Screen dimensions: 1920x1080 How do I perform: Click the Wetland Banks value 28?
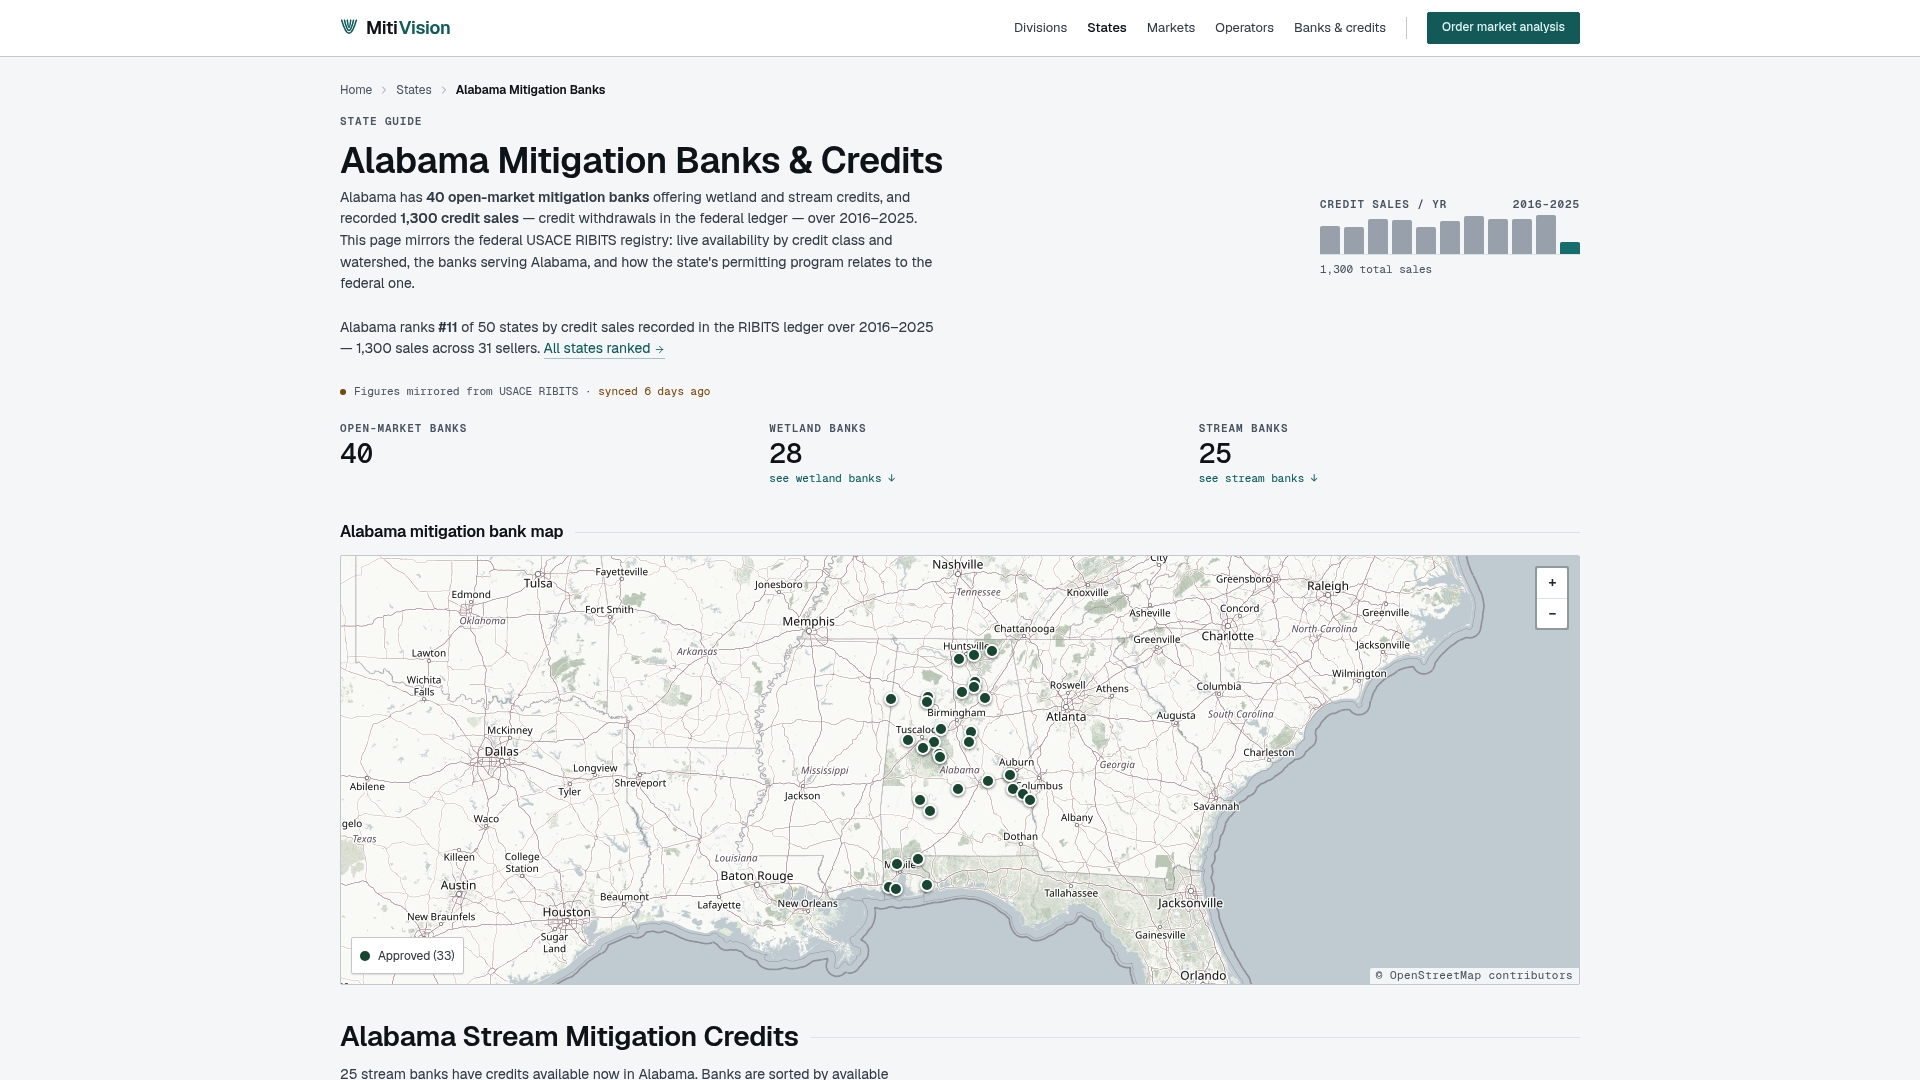[786, 454]
